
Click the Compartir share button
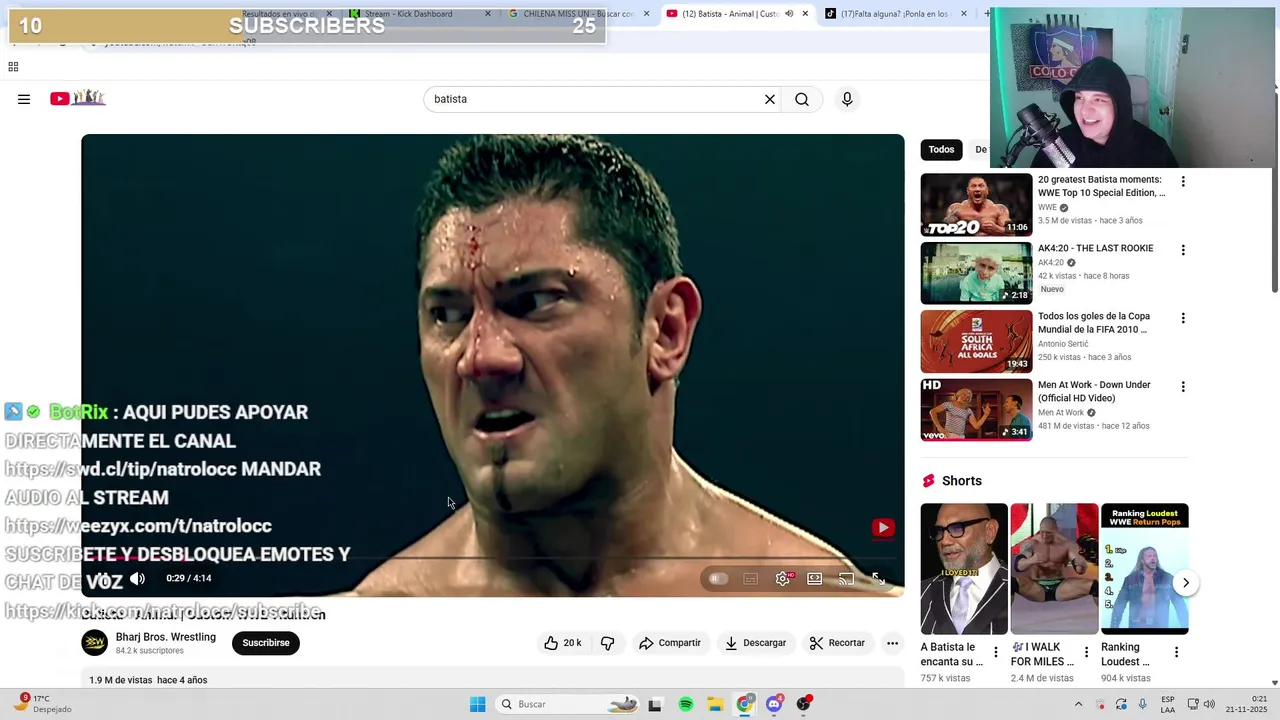pyautogui.click(x=670, y=643)
